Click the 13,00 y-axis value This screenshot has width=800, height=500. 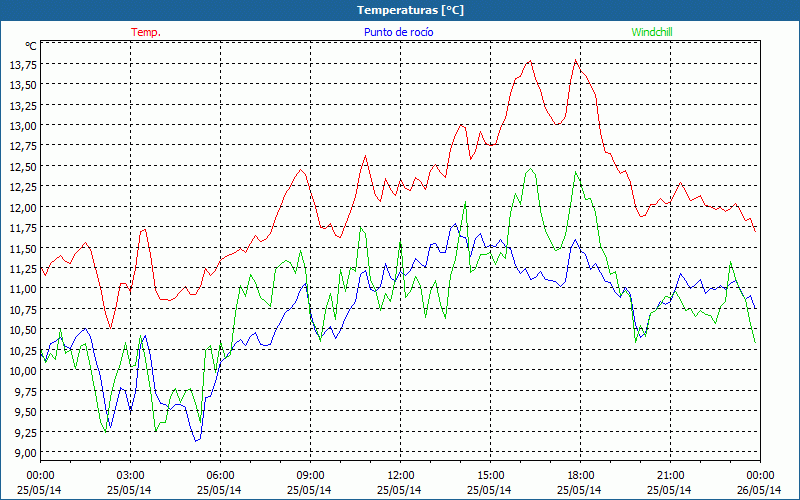pyautogui.click(x=23, y=126)
